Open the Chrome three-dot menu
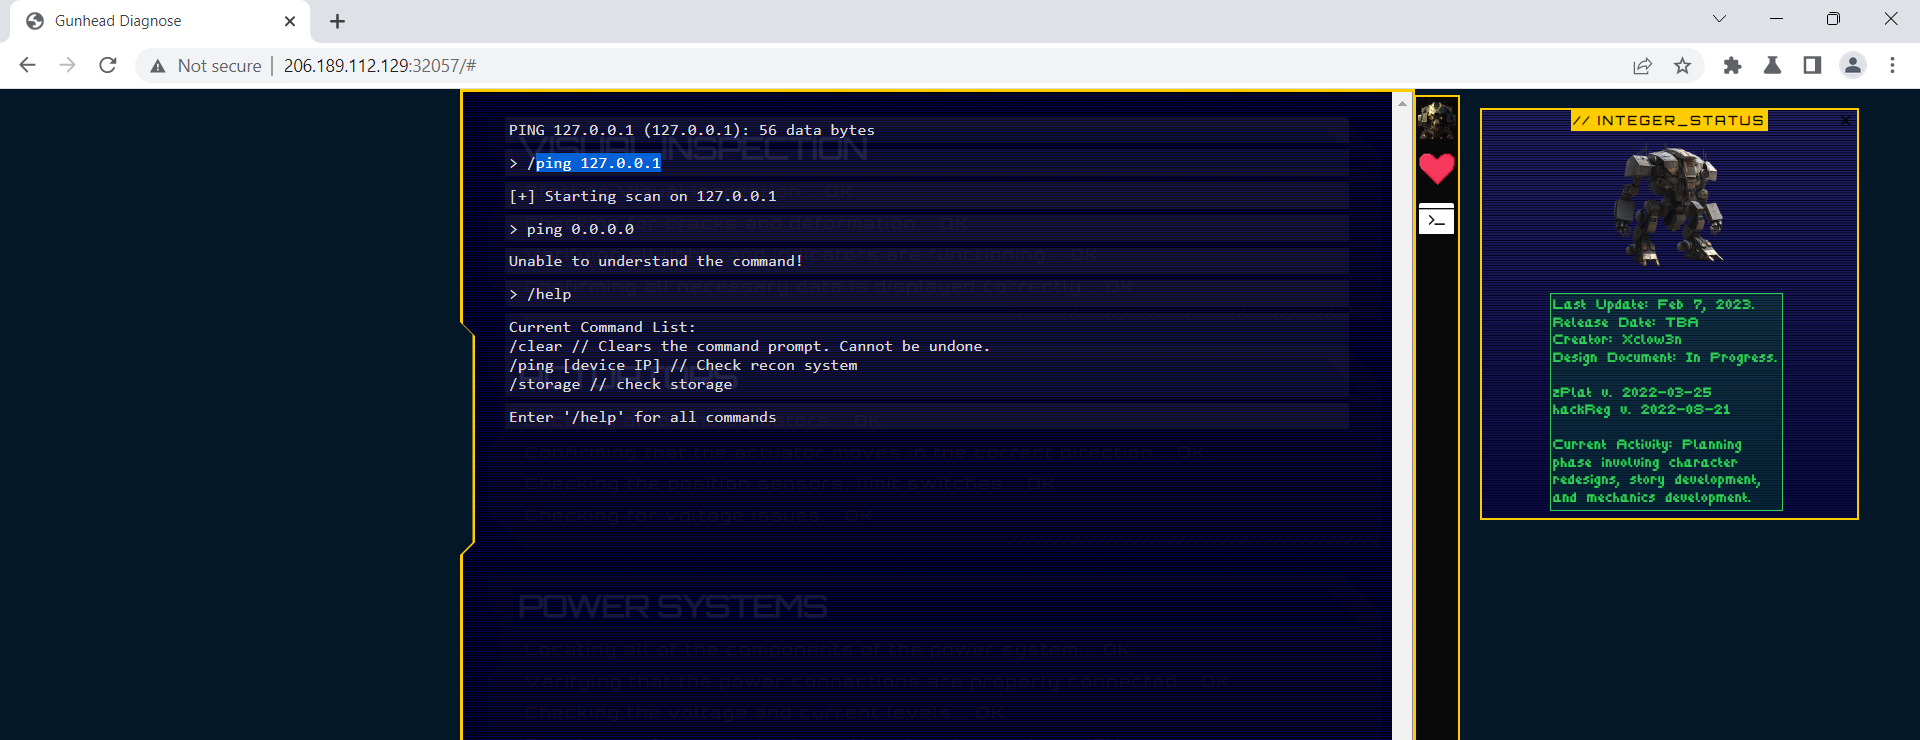Image resolution: width=1920 pixels, height=740 pixels. [x=1892, y=66]
